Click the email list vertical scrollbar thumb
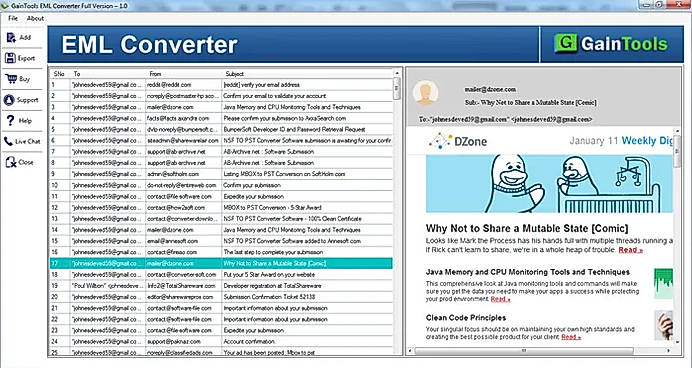Viewport: 692px width, 368px height. (397, 88)
